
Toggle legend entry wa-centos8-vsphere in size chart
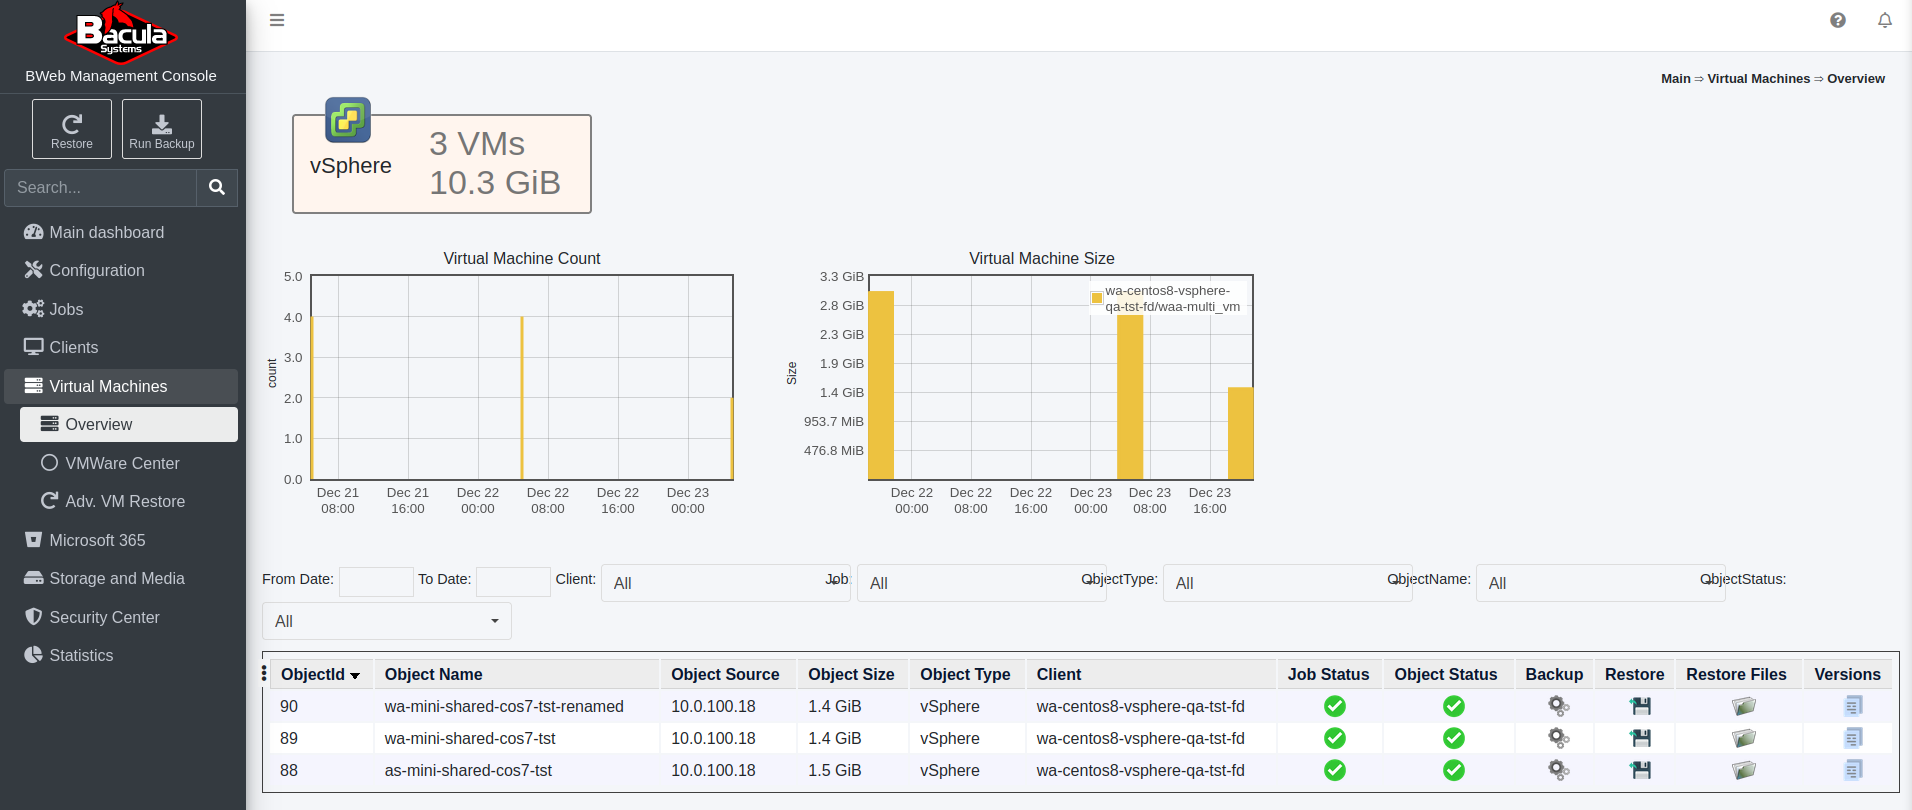(x=1166, y=298)
